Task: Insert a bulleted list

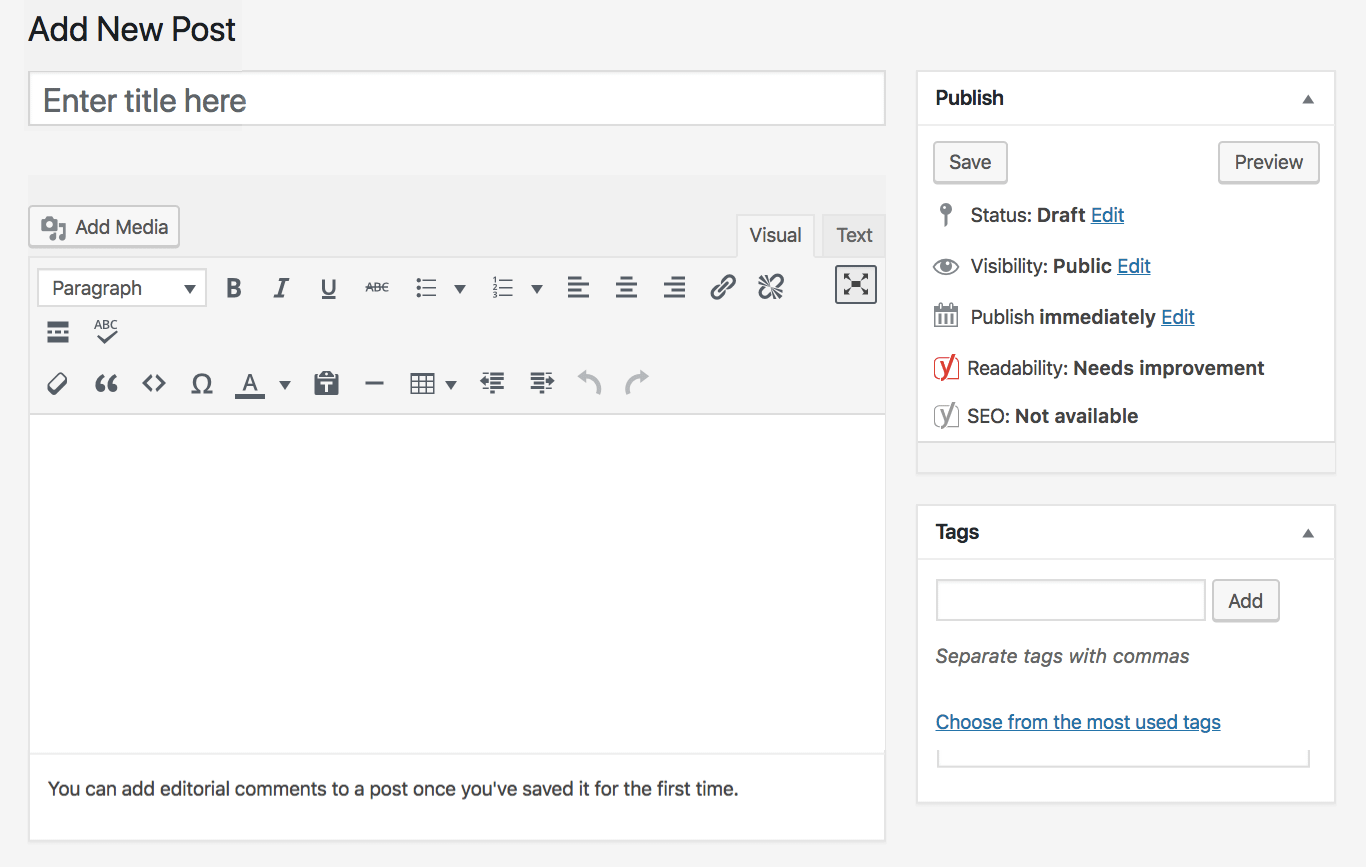Action: (427, 288)
